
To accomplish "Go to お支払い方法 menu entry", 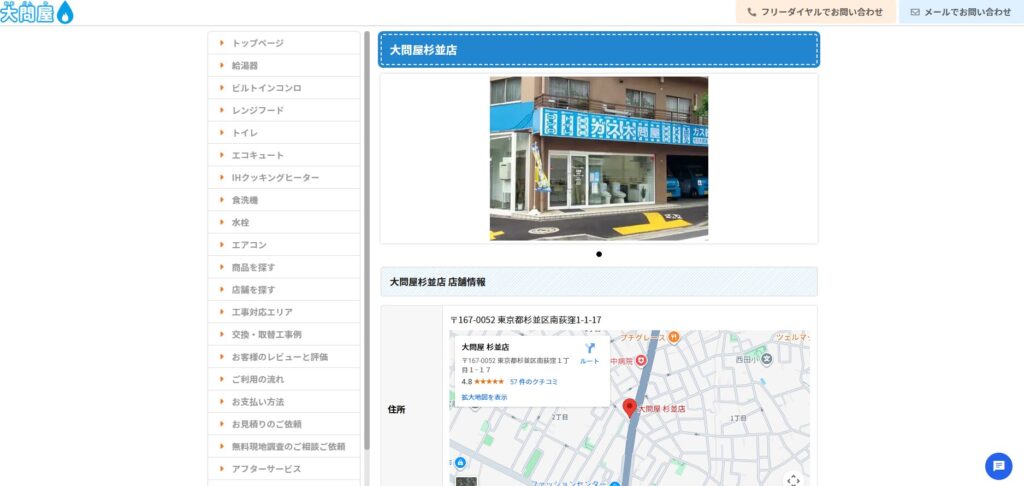I will [x=257, y=401].
